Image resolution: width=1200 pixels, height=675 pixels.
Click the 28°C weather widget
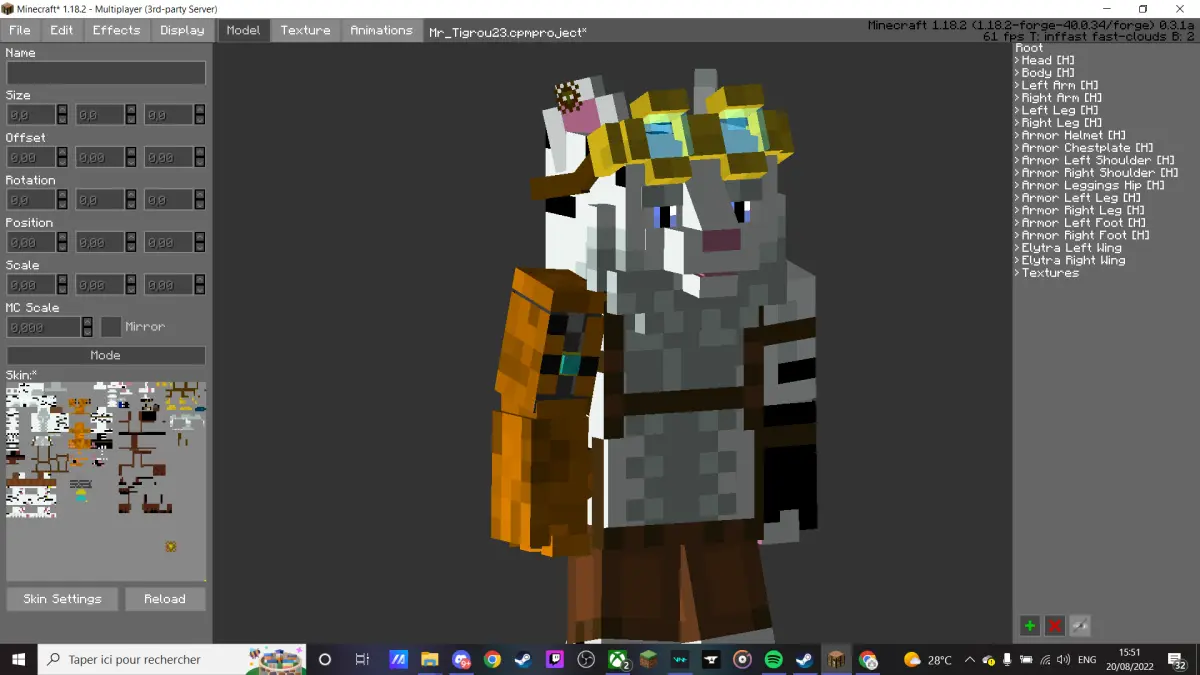tap(927, 660)
